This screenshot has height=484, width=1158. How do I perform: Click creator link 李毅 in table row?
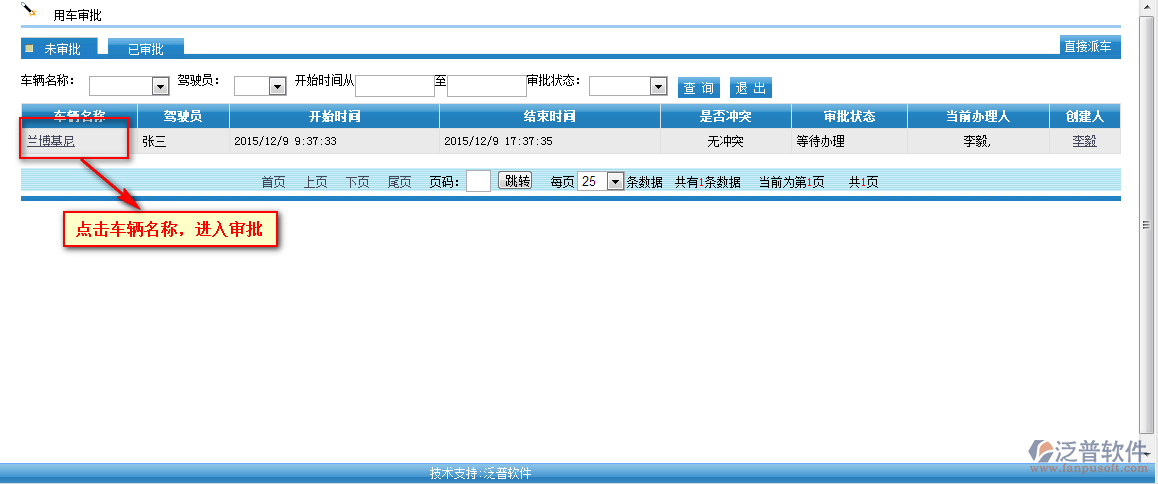1084,141
